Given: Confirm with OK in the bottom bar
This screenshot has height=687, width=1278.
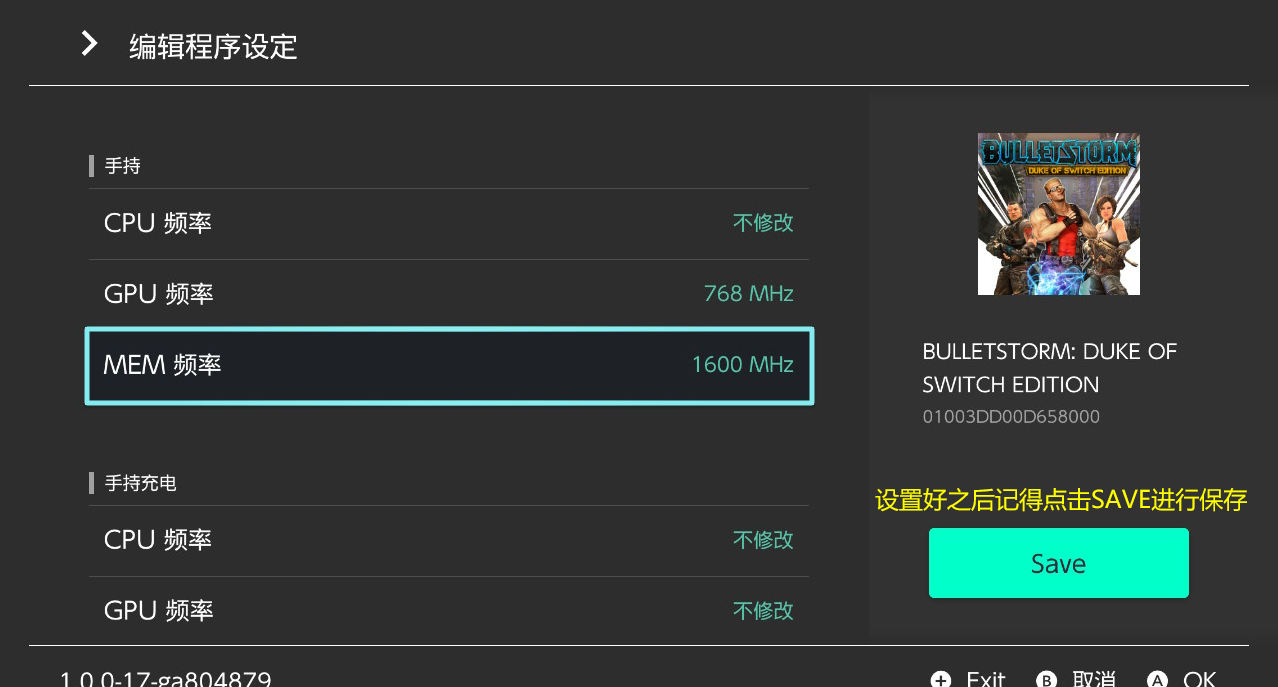Looking at the screenshot, I should coord(1199,680).
